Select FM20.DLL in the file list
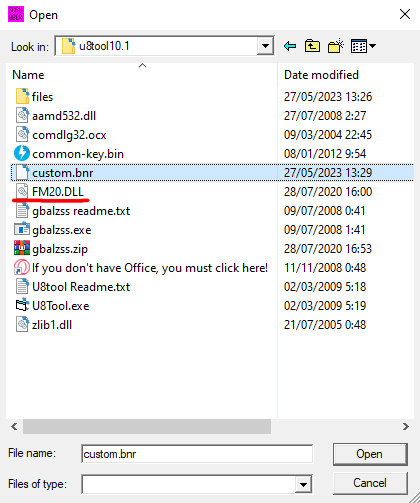Screen dimensions: 420x503 pos(58,192)
